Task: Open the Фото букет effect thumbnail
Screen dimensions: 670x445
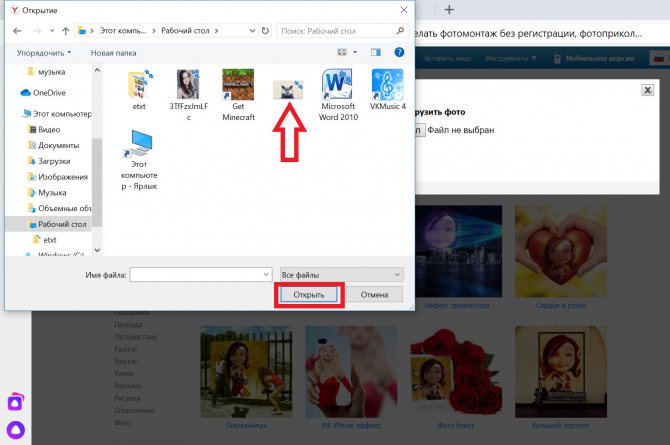Action: pos(455,371)
